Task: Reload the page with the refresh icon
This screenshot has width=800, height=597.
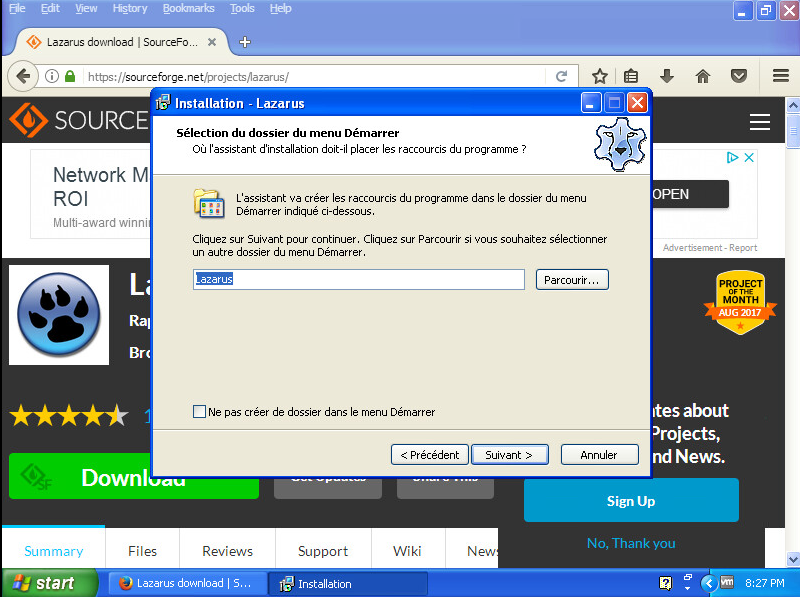Action: (x=561, y=77)
